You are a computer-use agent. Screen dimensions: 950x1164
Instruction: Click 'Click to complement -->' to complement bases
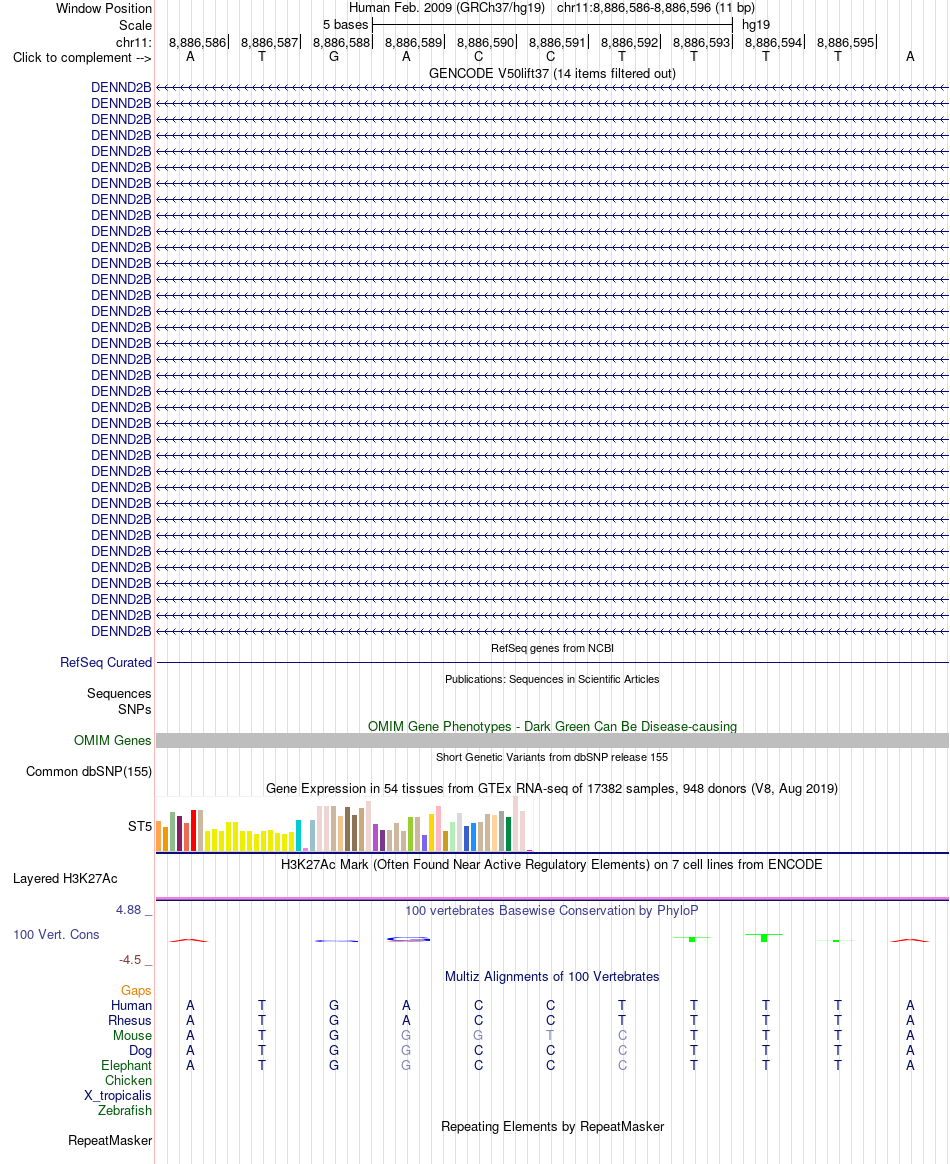coord(82,58)
